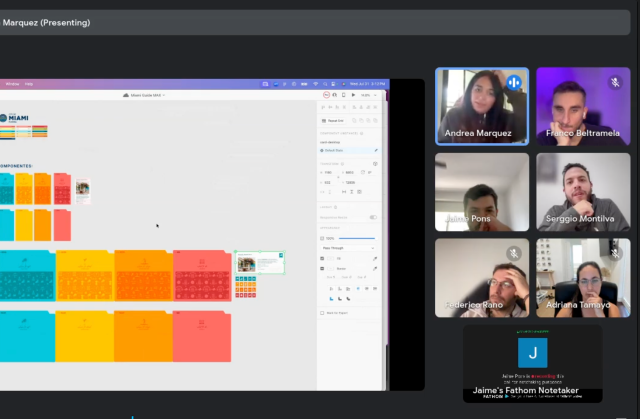Click the fixed height icon in Transform
Image resolution: width=640 pixels, height=419 pixels.
click(x=351, y=192)
